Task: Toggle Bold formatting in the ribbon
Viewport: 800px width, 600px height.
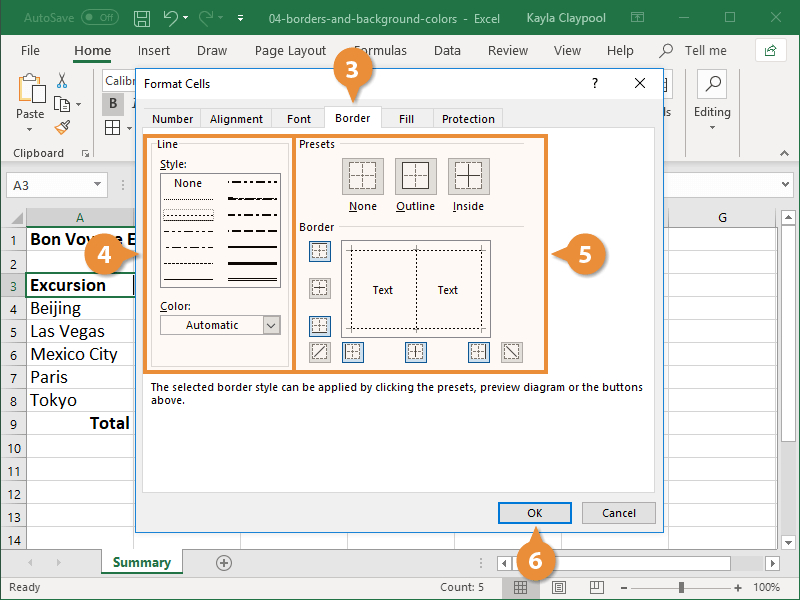Action: tap(113, 103)
